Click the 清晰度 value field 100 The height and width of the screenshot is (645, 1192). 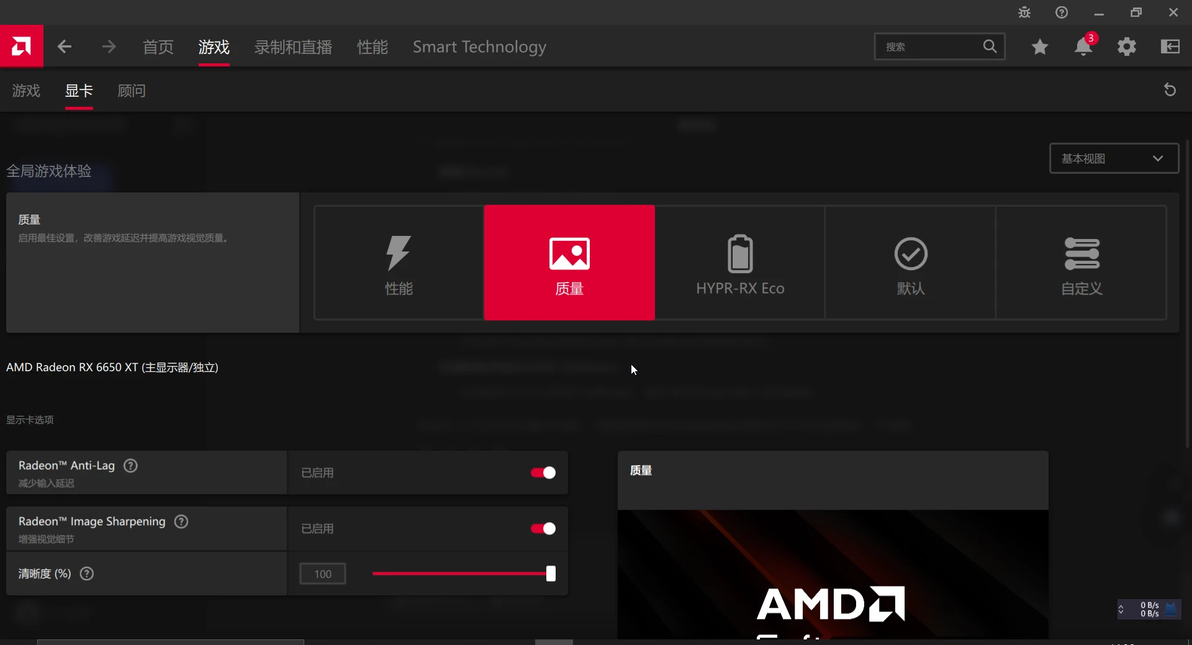click(x=322, y=574)
